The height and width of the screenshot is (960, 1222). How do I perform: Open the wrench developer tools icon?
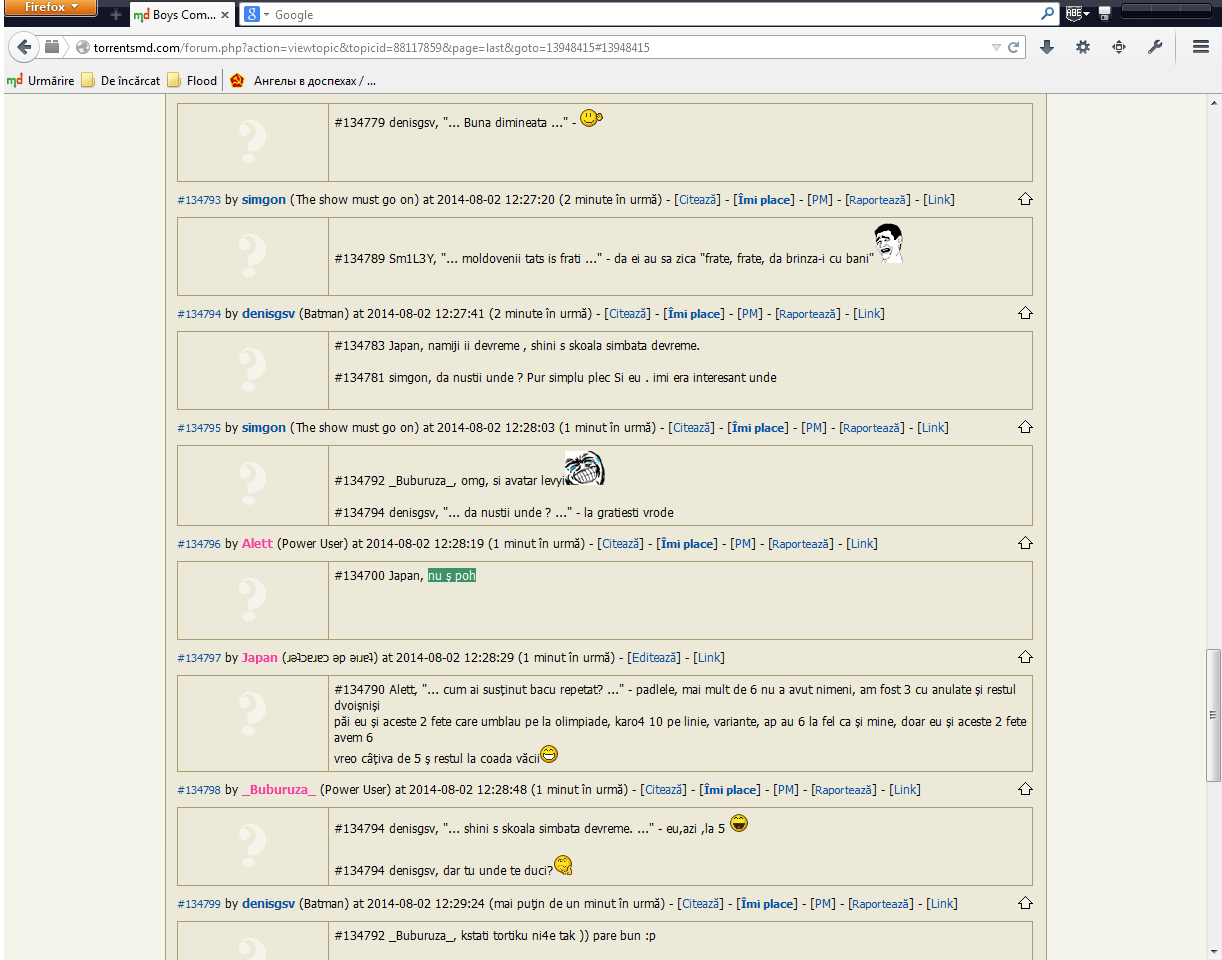(x=1155, y=47)
